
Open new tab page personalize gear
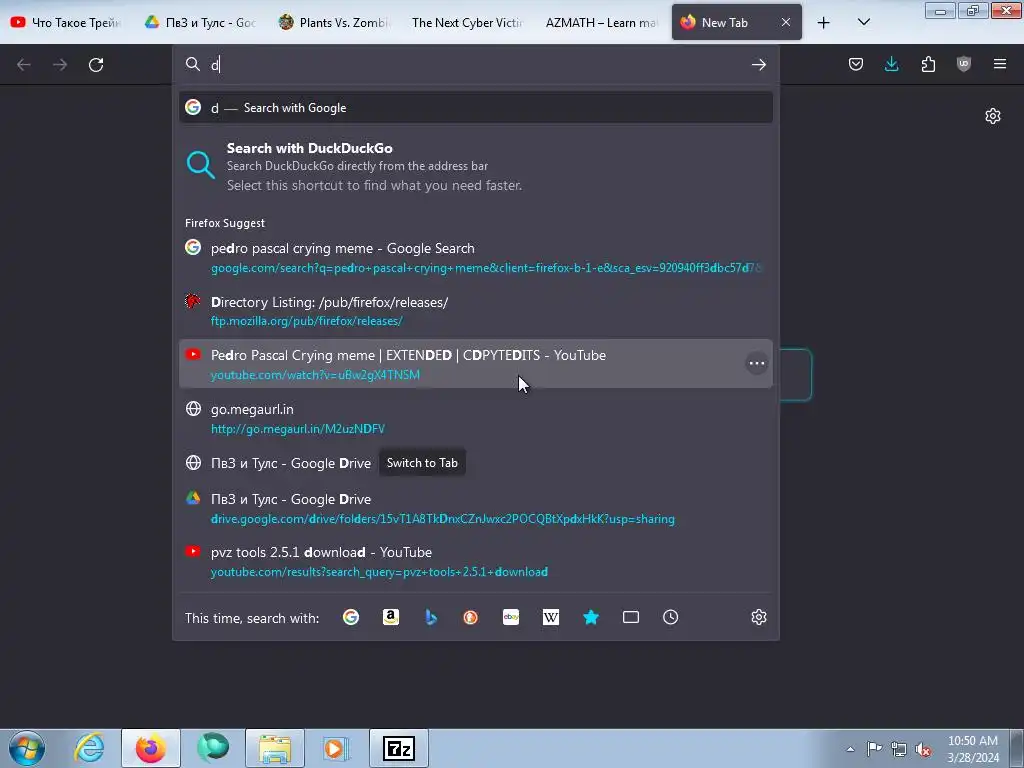tap(993, 116)
